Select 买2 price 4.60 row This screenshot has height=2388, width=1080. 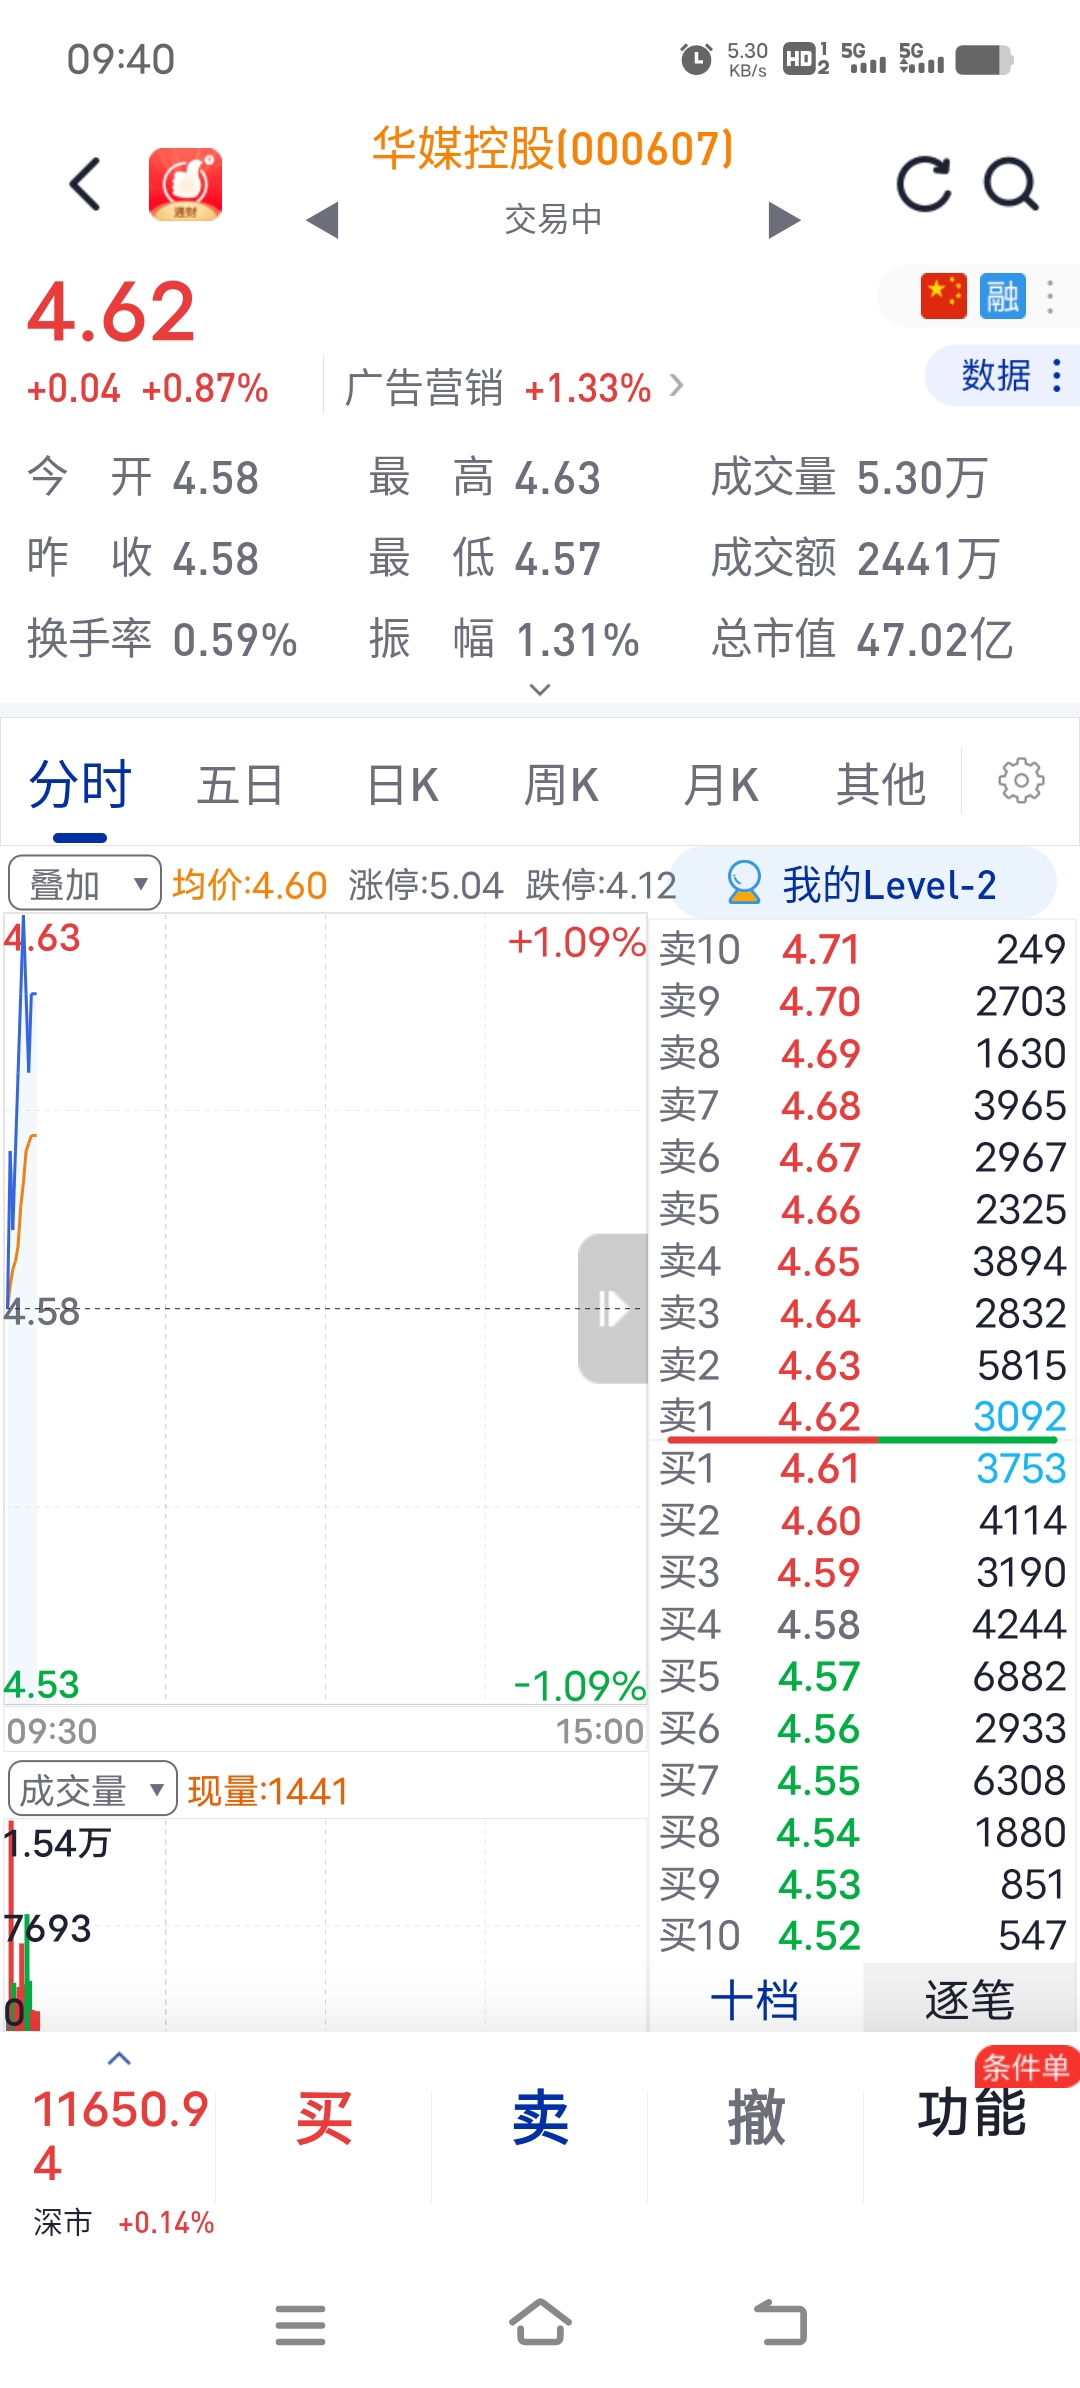(863, 1520)
